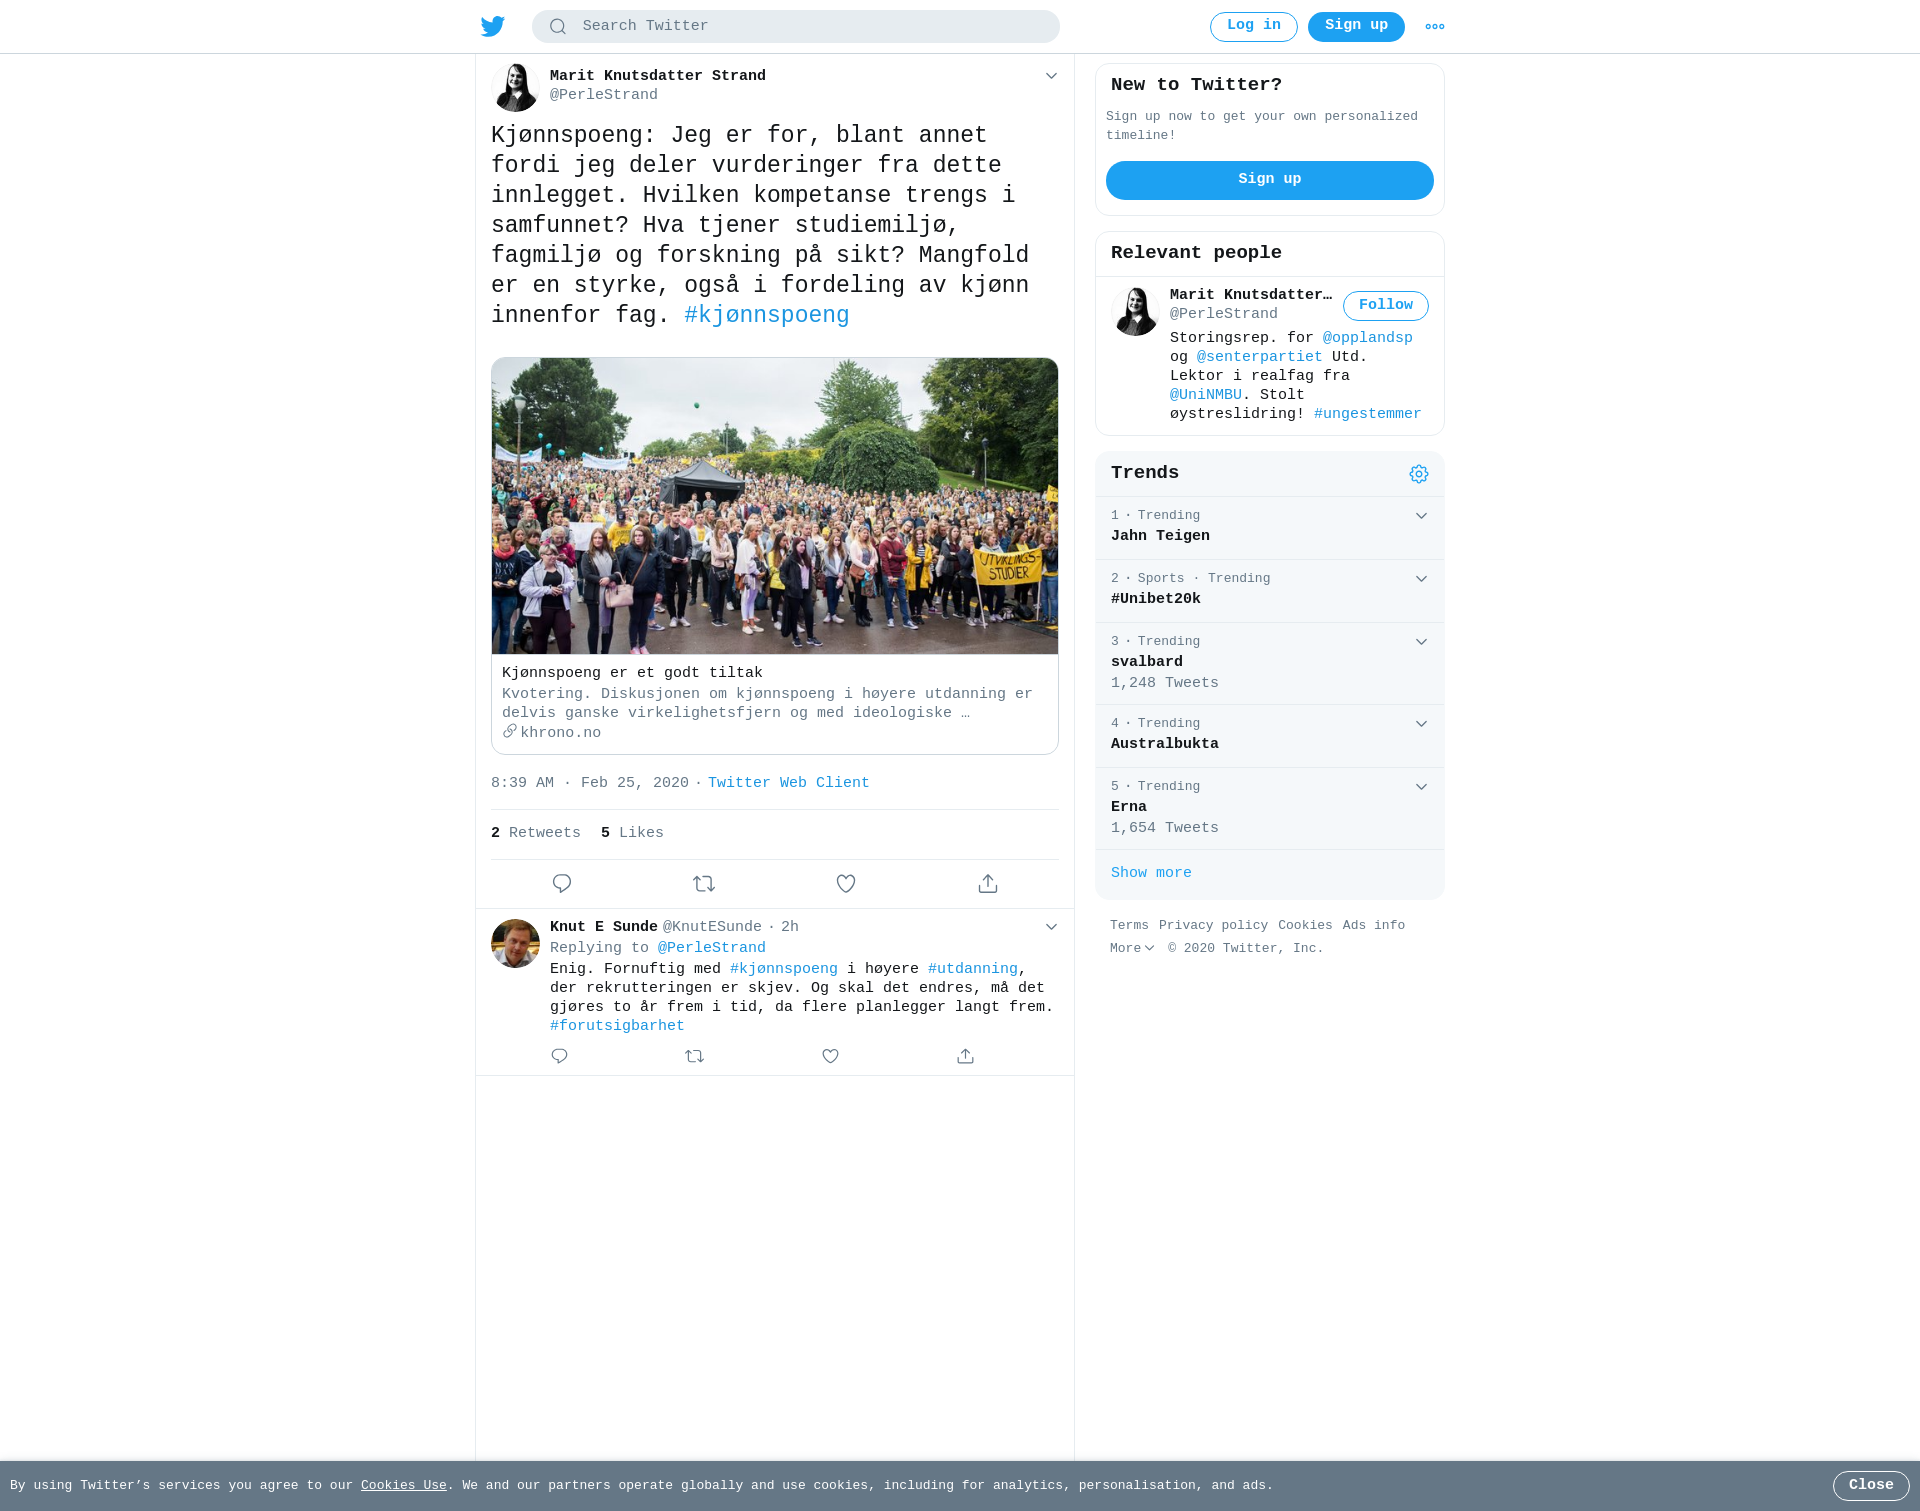Follow Marit Knutsdatter Strand
The image size is (1920, 1511).
click(x=1386, y=306)
